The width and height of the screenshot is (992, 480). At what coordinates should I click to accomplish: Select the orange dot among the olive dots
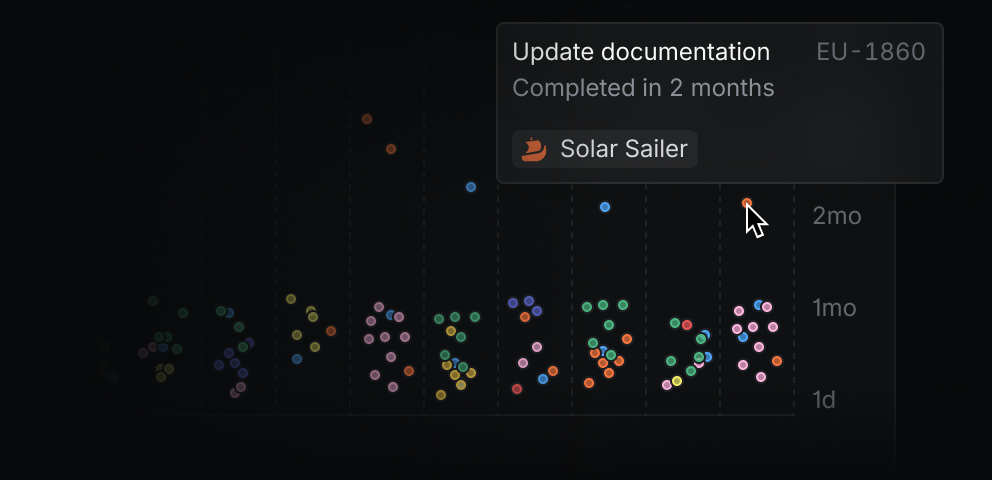[x=331, y=331]
